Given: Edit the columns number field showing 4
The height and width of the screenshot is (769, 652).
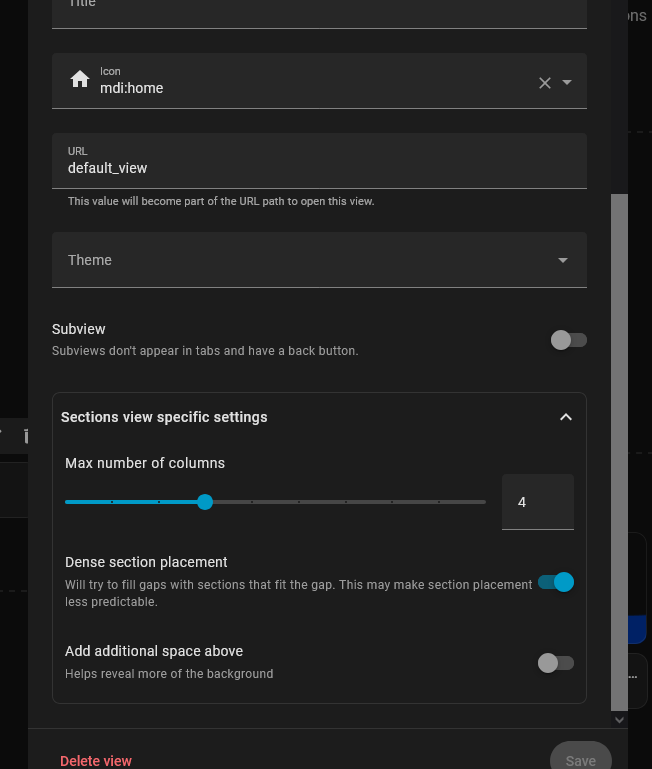Looking at the screenshot, I should (x=538, y=502).
